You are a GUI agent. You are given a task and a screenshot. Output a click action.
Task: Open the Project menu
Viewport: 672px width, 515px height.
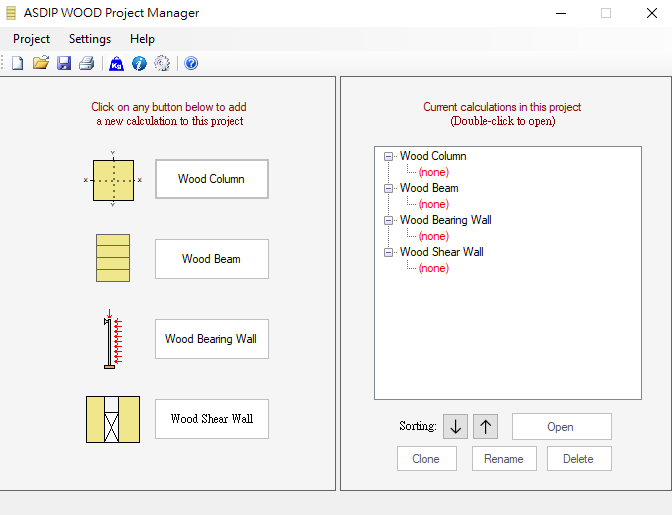click(31, 39)
